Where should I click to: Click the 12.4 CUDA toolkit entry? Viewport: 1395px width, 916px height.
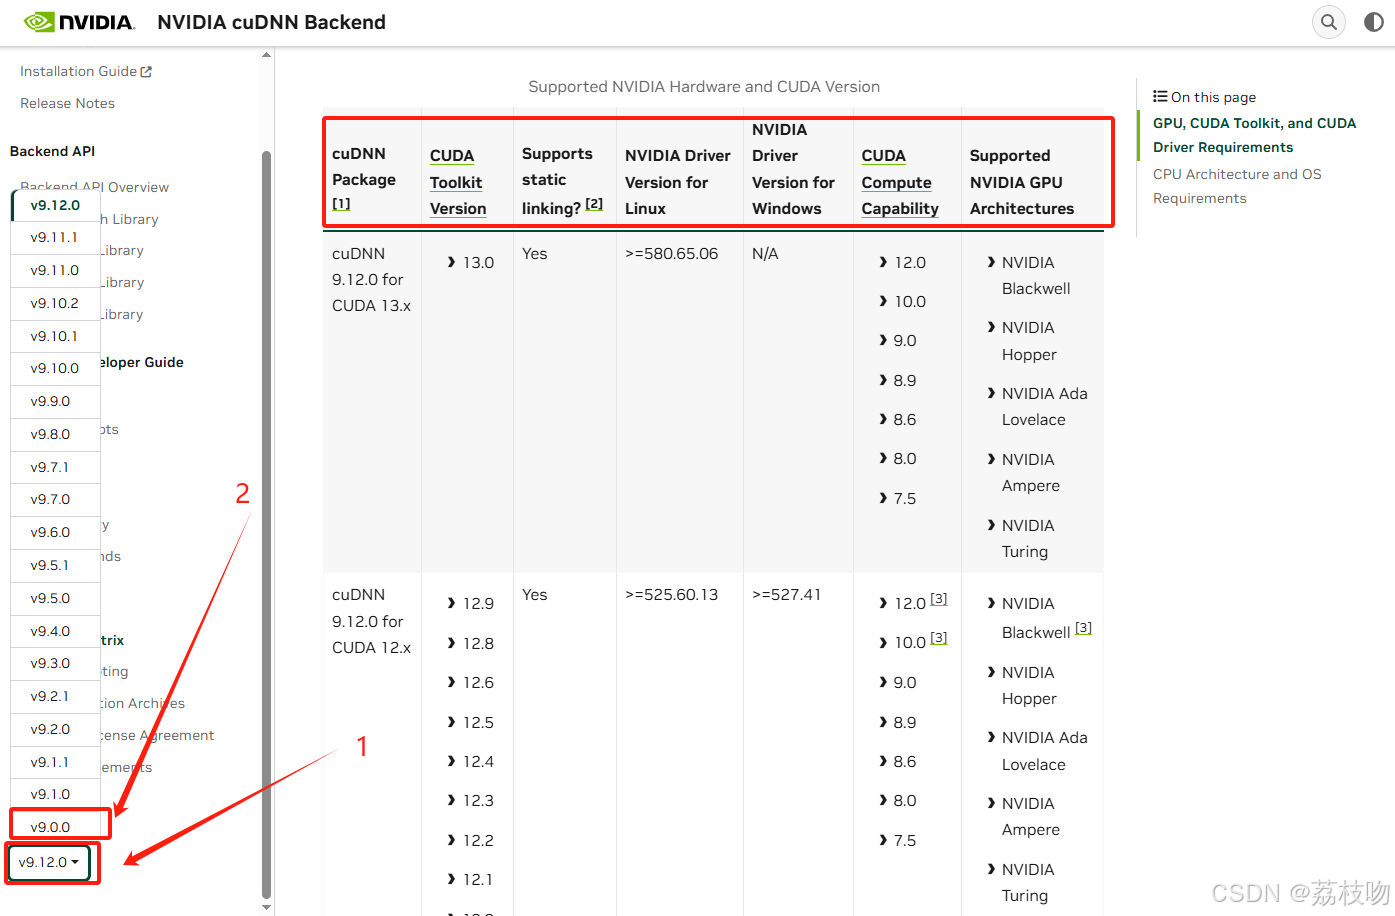478,761
